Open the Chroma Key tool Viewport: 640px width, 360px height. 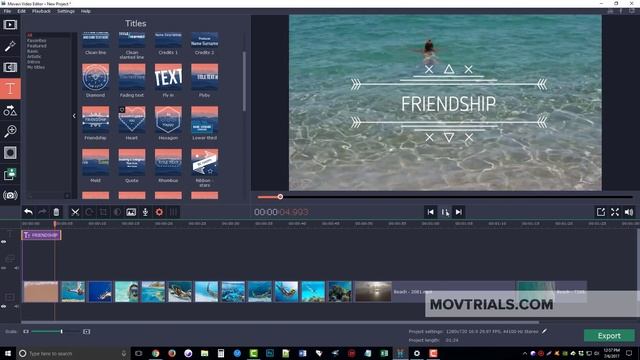tap(10, 174)
